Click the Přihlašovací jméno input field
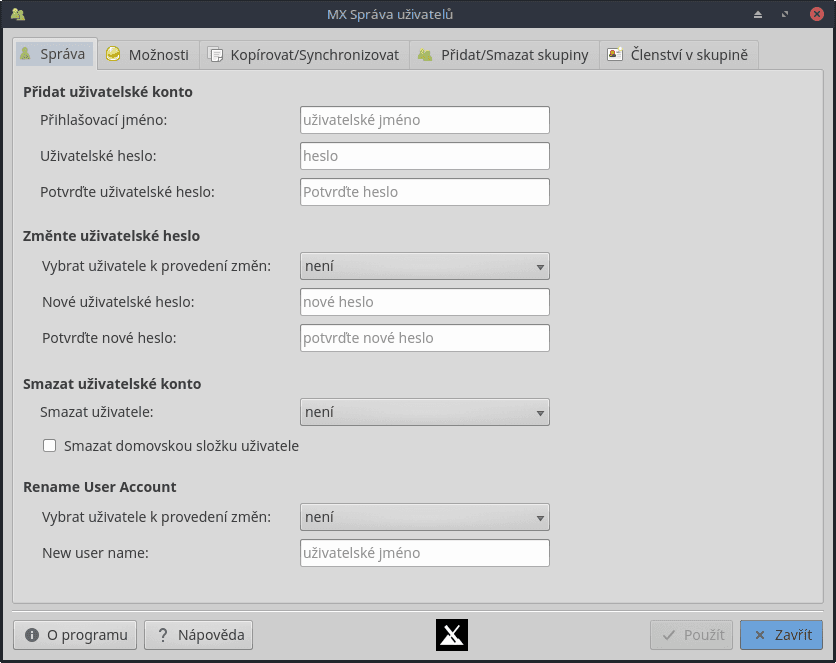The image size is (836, 663). pyautogui.click(x=424, y=119)
